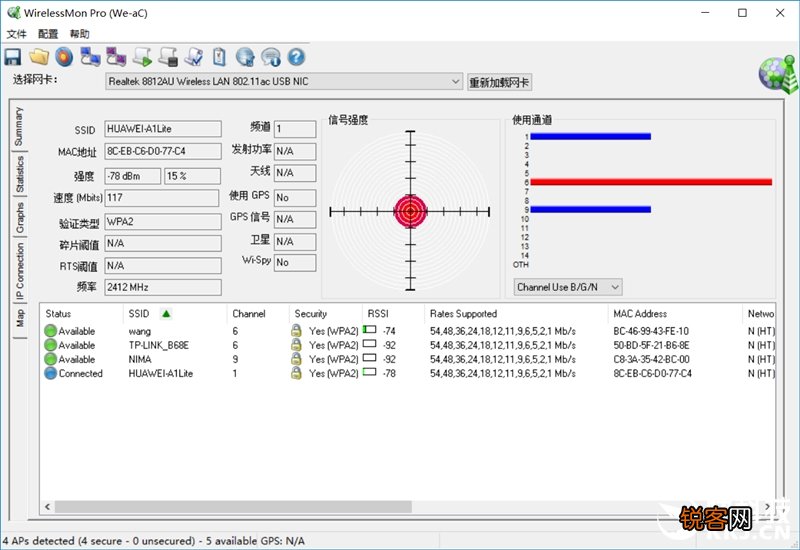Switch to the IP Connection tab
Image resolution: width=800 pixels, height=550 pixels.
[x=19, y=271]
